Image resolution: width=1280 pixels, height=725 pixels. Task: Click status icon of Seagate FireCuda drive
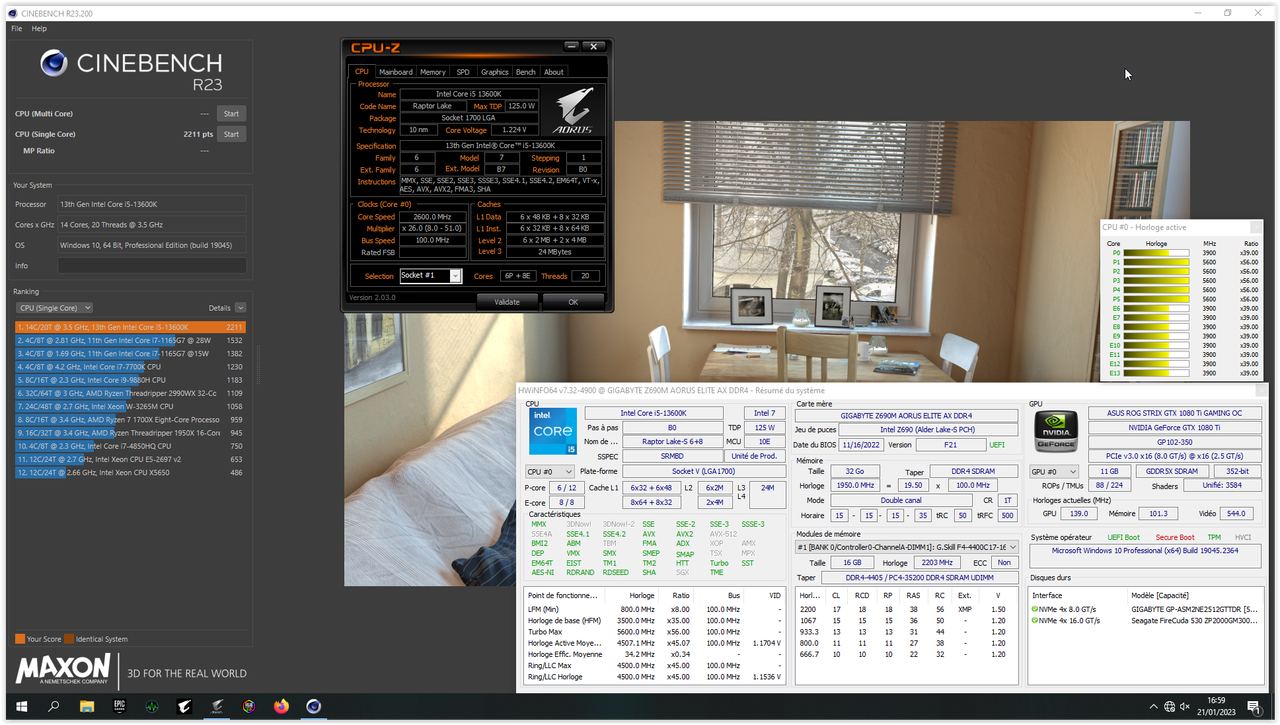[1035, 621]
